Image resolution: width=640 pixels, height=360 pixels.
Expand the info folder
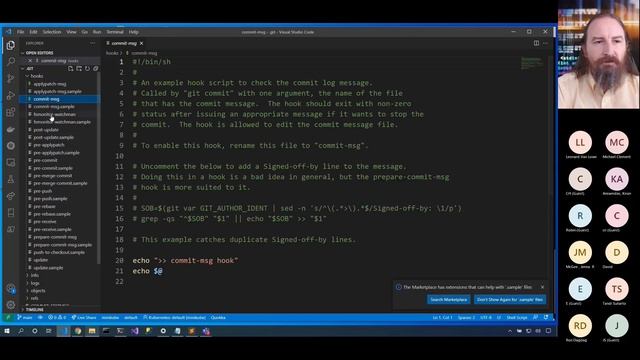click(x=35, y=276)
